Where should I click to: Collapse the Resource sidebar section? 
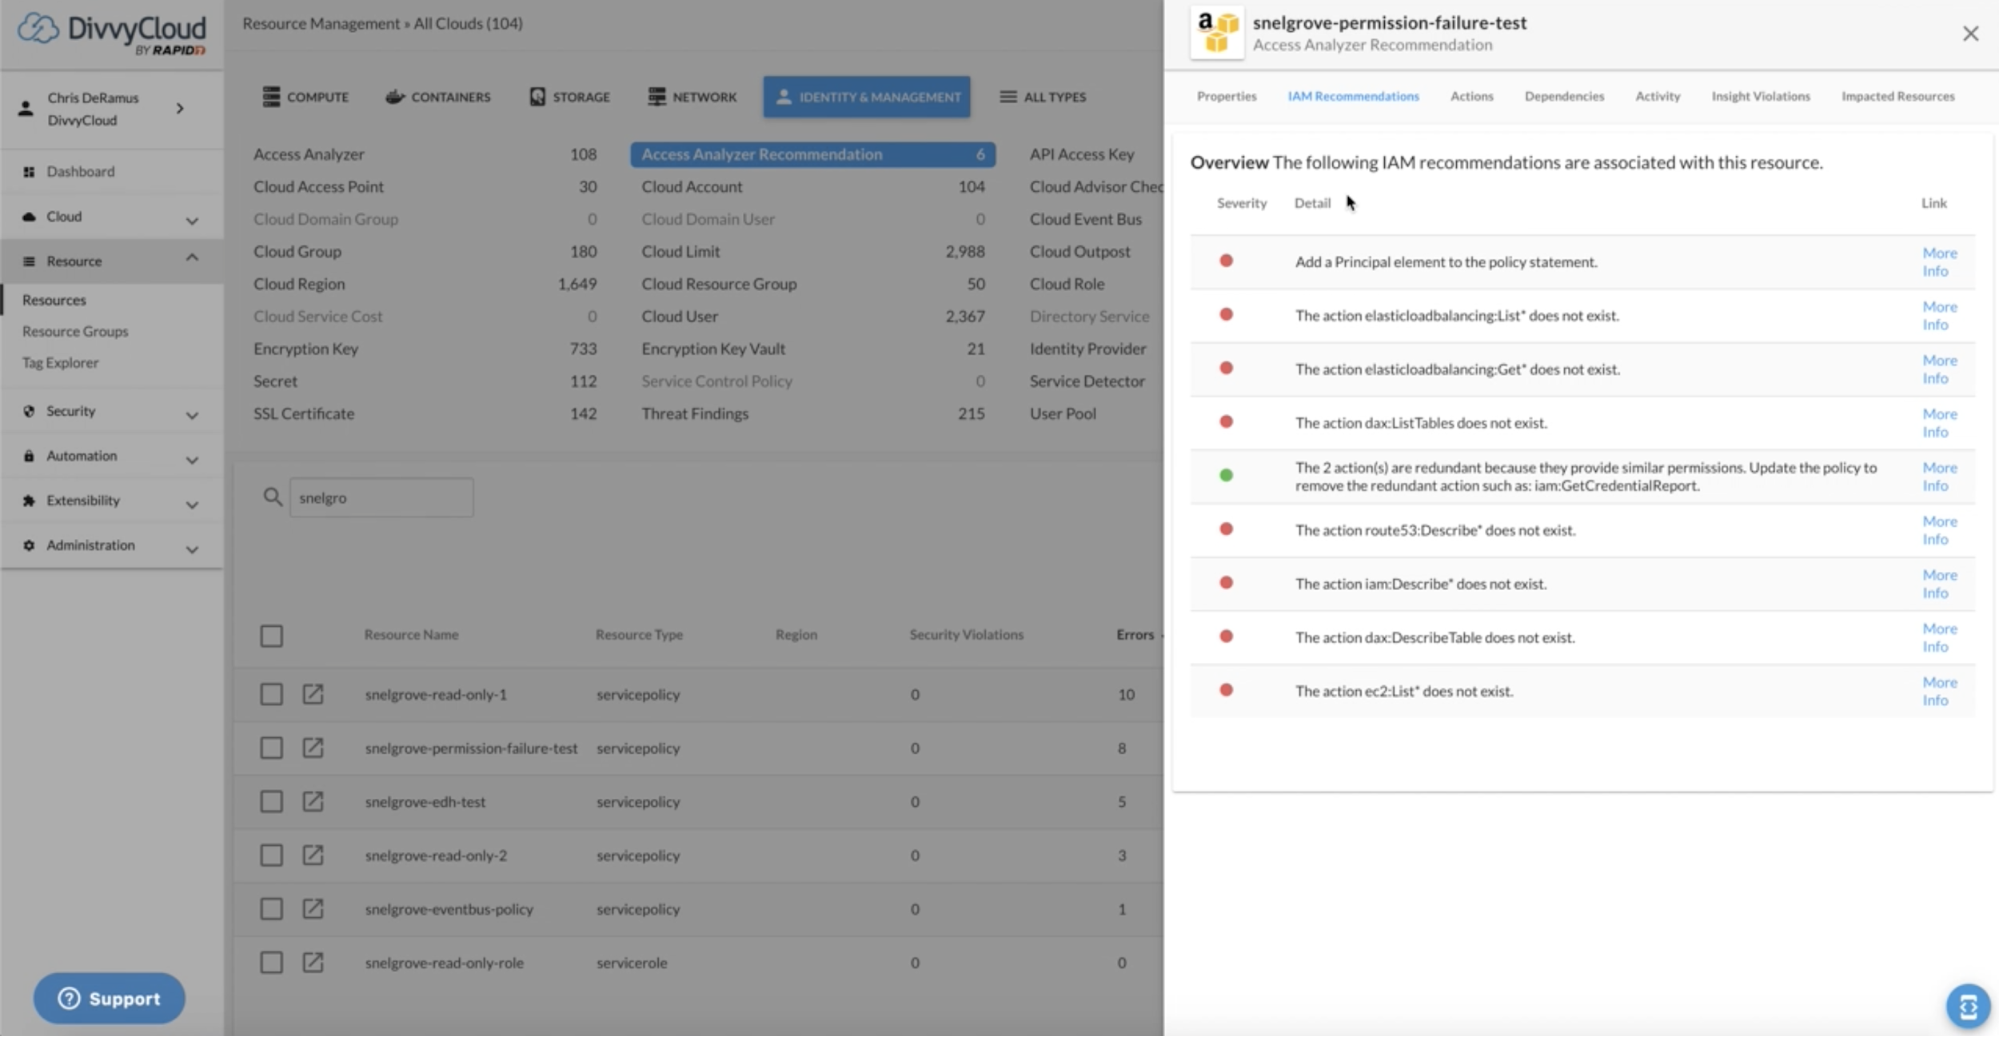coord(191,259)
